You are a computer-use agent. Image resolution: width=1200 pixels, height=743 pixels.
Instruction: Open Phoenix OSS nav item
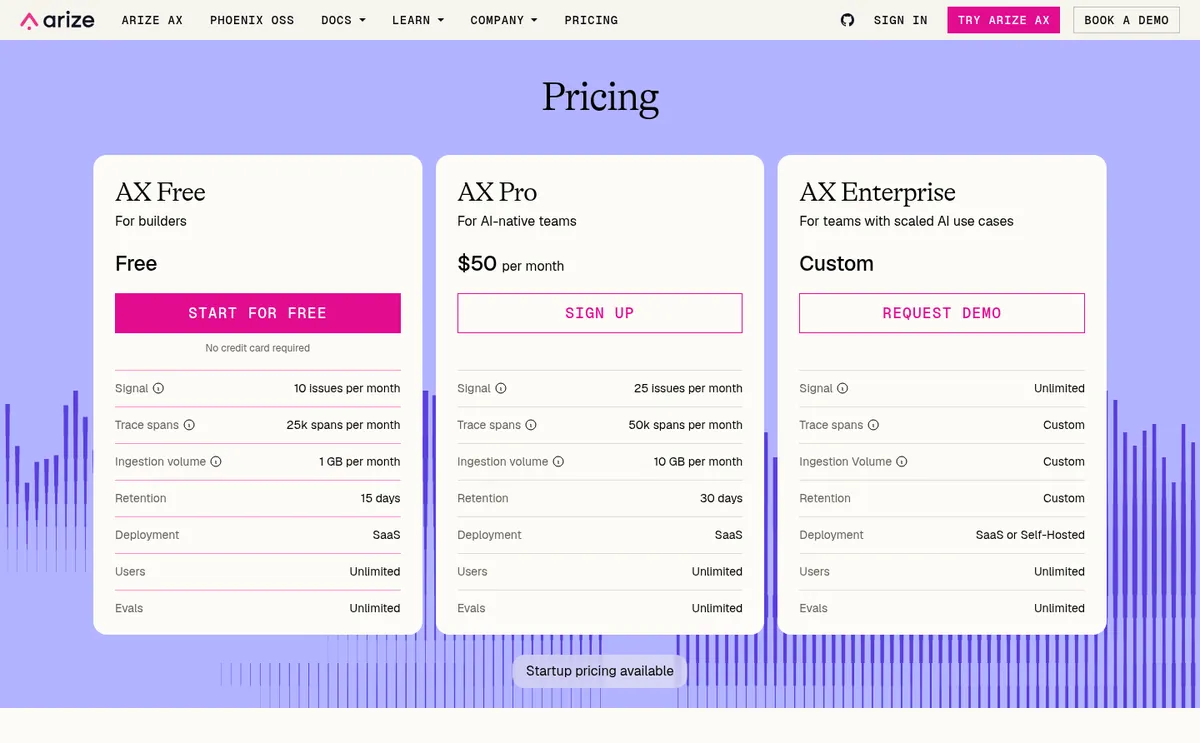252,20
